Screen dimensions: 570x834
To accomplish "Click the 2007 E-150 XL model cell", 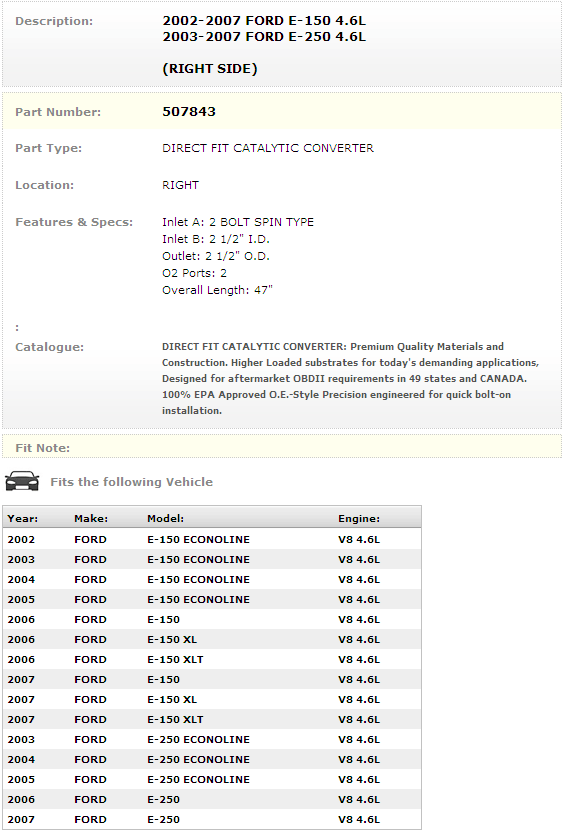I will point(172,699).
